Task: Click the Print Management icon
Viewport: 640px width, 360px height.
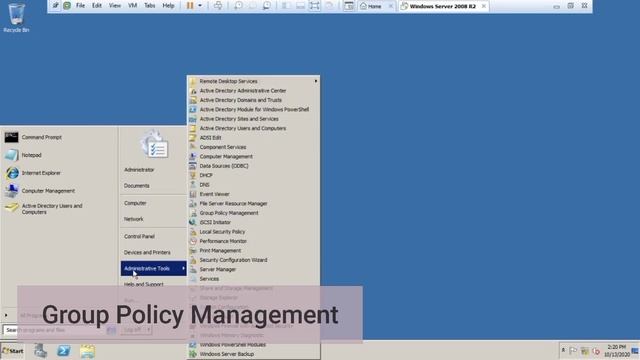Action: pos(193,251)
